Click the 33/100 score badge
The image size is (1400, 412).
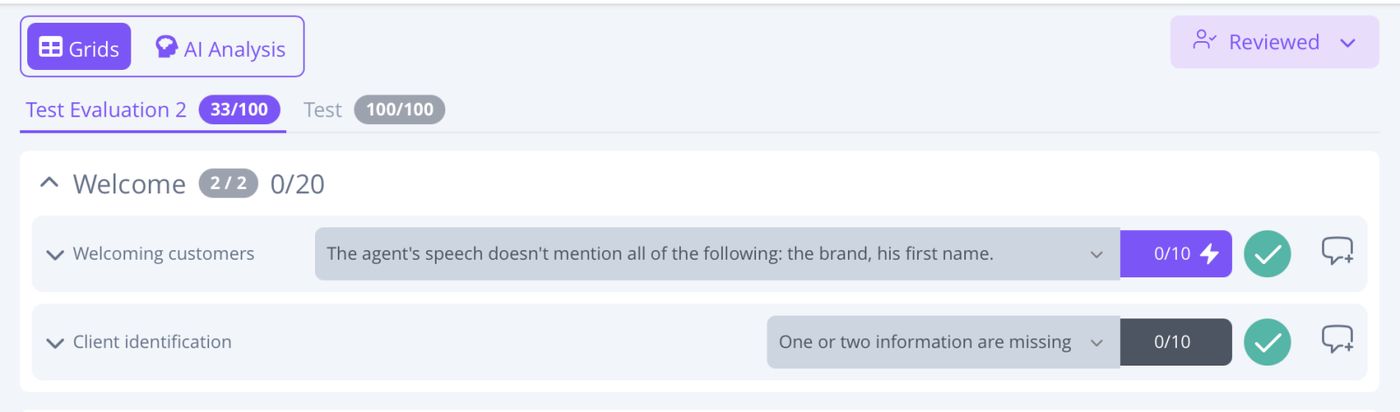click(x=239, y=110)
